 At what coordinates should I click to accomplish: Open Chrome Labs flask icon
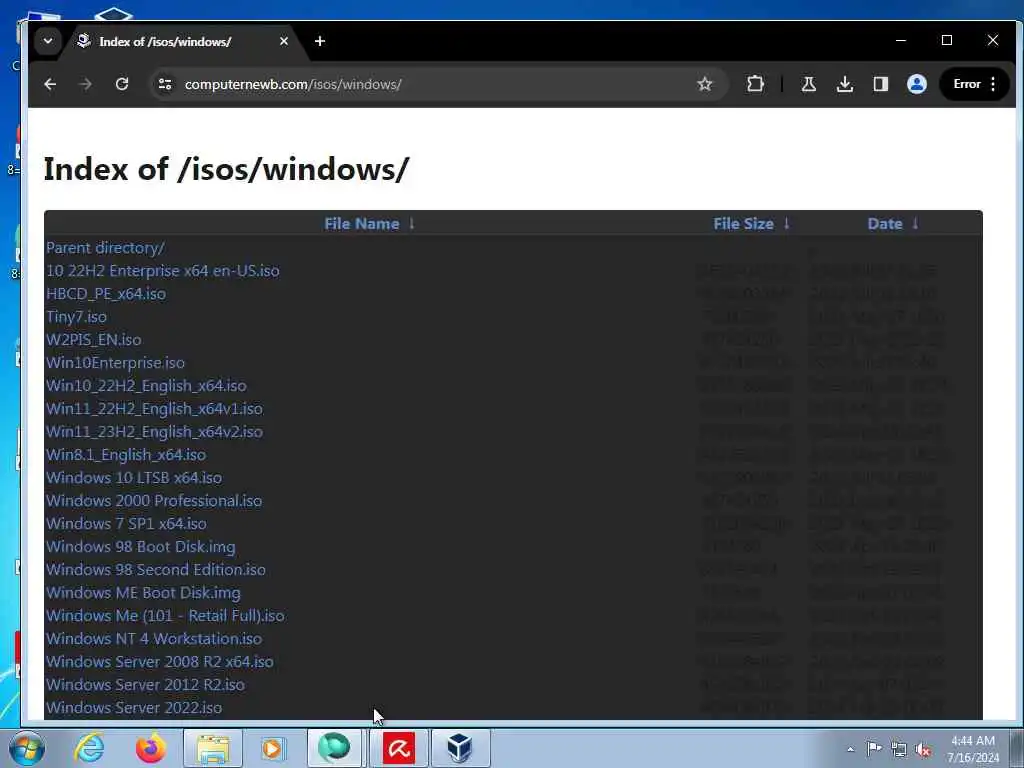(x=808, y=84)
